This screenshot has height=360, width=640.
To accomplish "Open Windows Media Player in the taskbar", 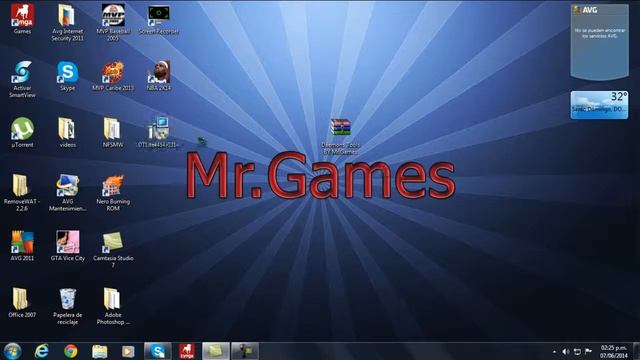I will pos(128,351).
